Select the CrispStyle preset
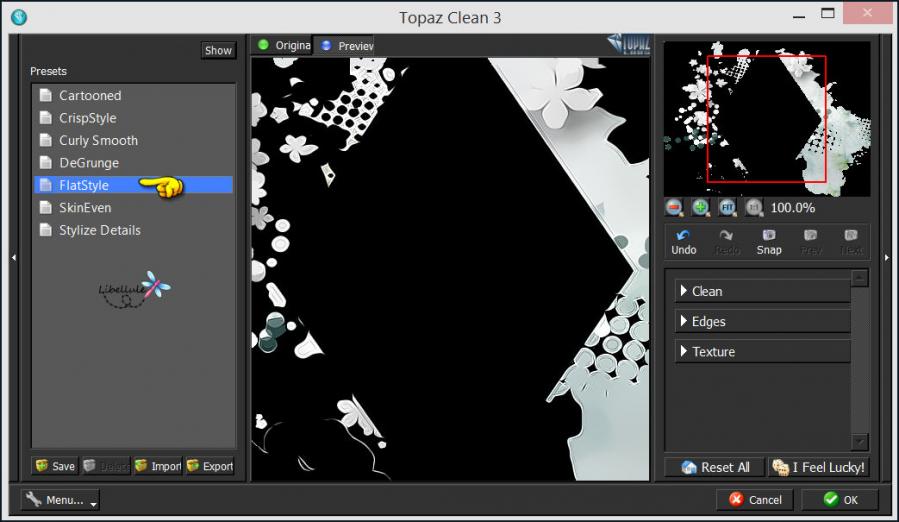The width and height of the screenshot is (899, 522). point(133,118)
